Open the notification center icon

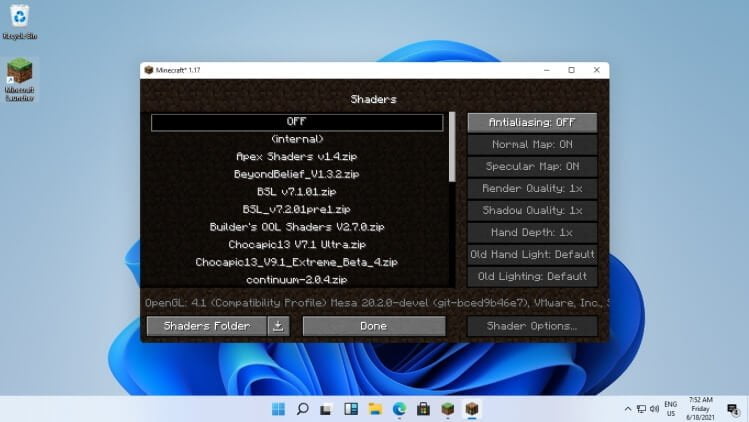coord(732,409)
